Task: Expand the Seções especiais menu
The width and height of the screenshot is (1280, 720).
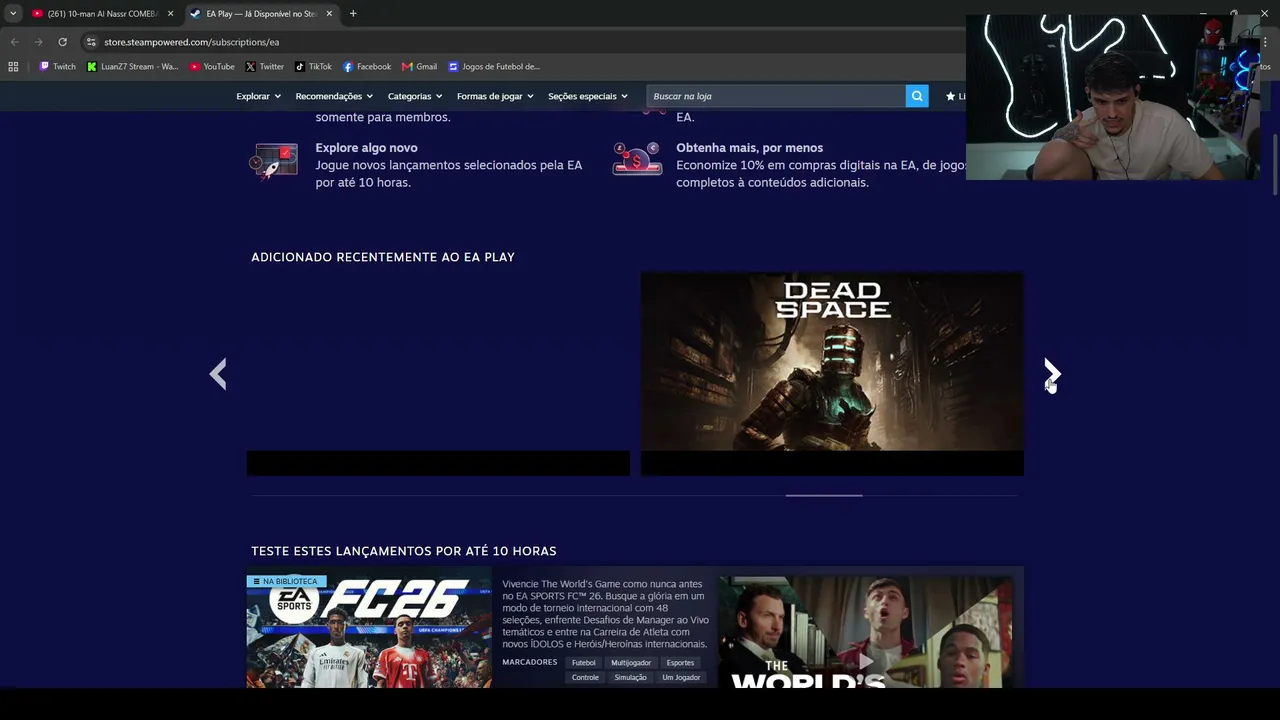Action: (588, 96)
